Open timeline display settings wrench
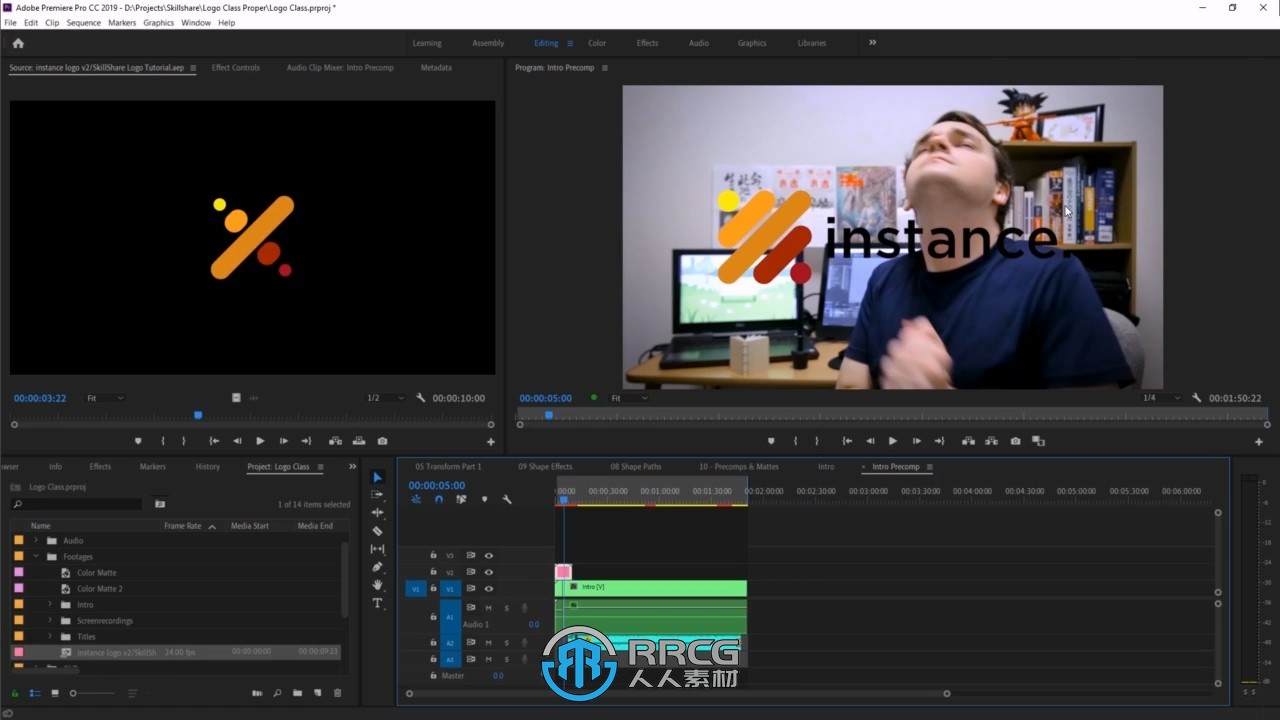The image size is (1280, 720). [507, 499]
